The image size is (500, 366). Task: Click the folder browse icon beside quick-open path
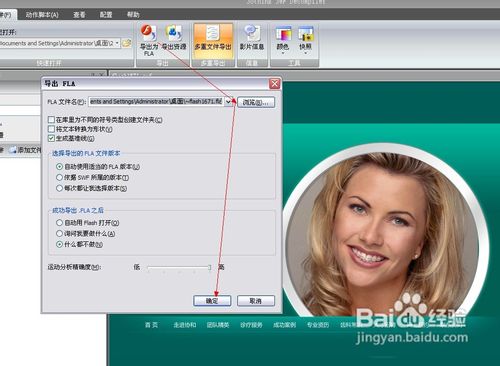[126, 43]
